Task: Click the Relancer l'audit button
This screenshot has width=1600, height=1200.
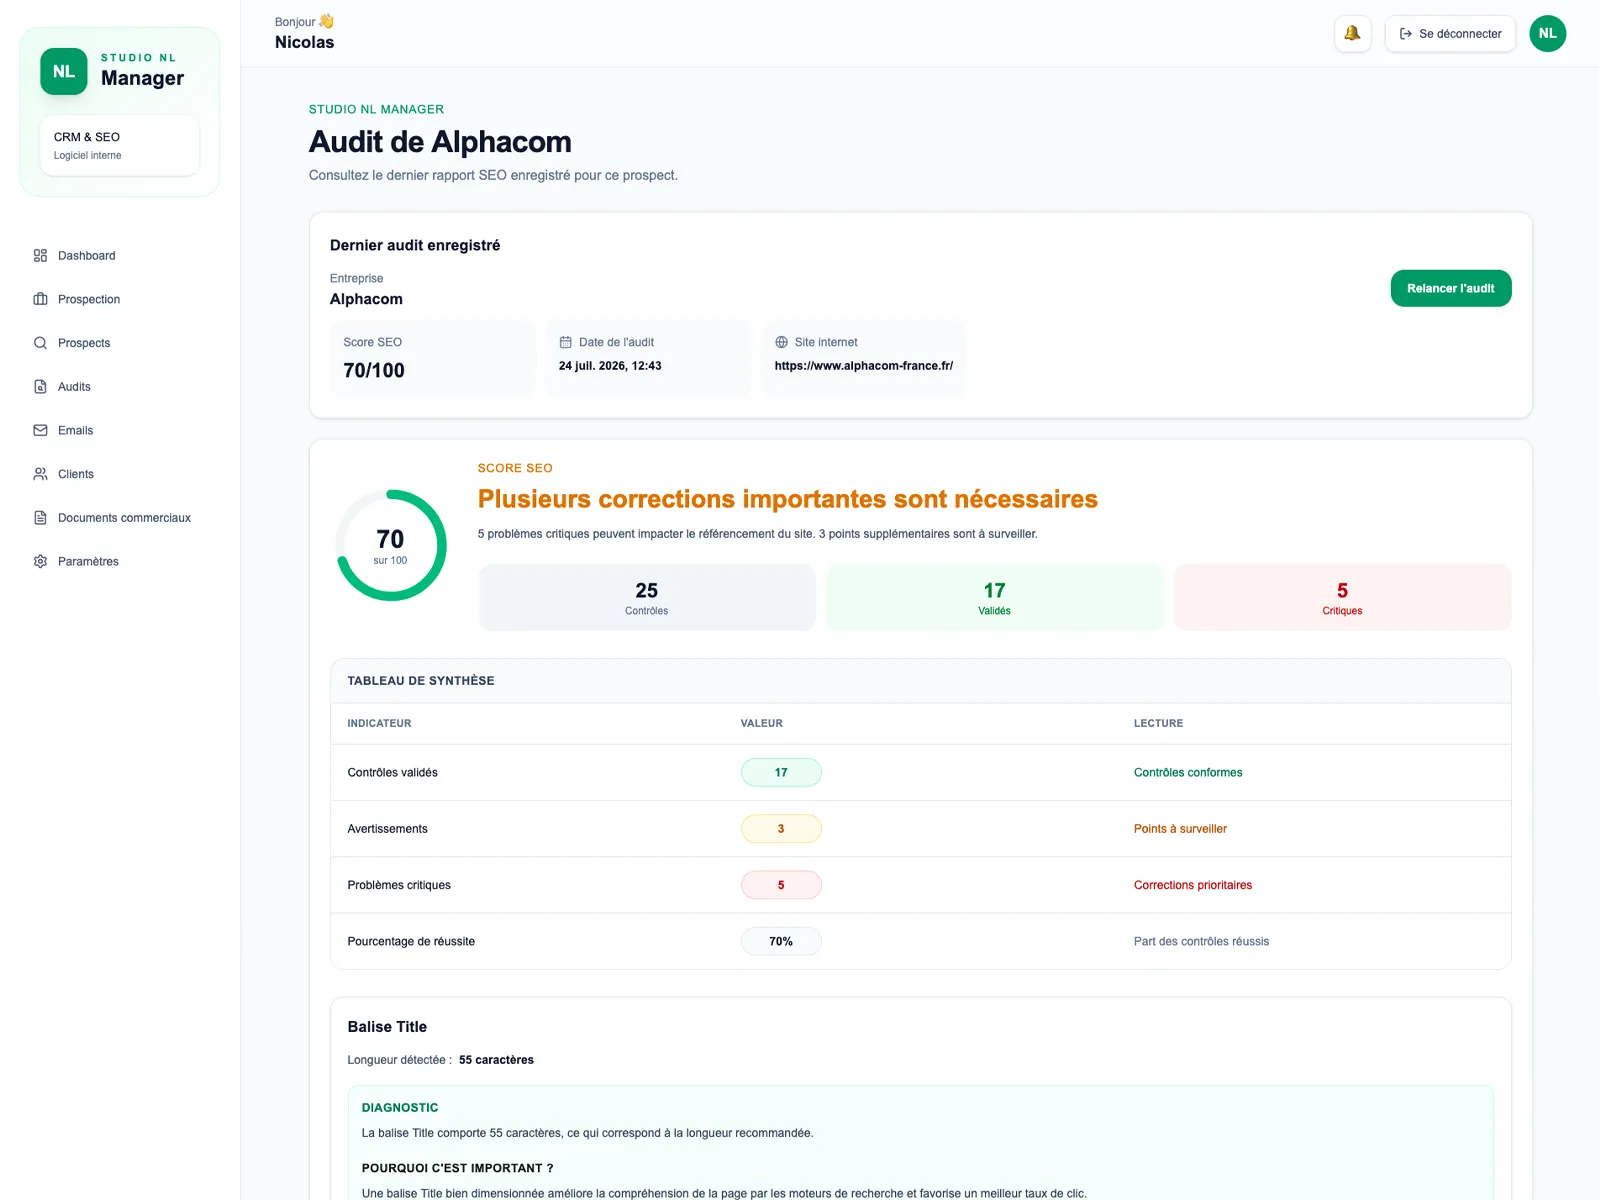Action: pos(1451,288)
